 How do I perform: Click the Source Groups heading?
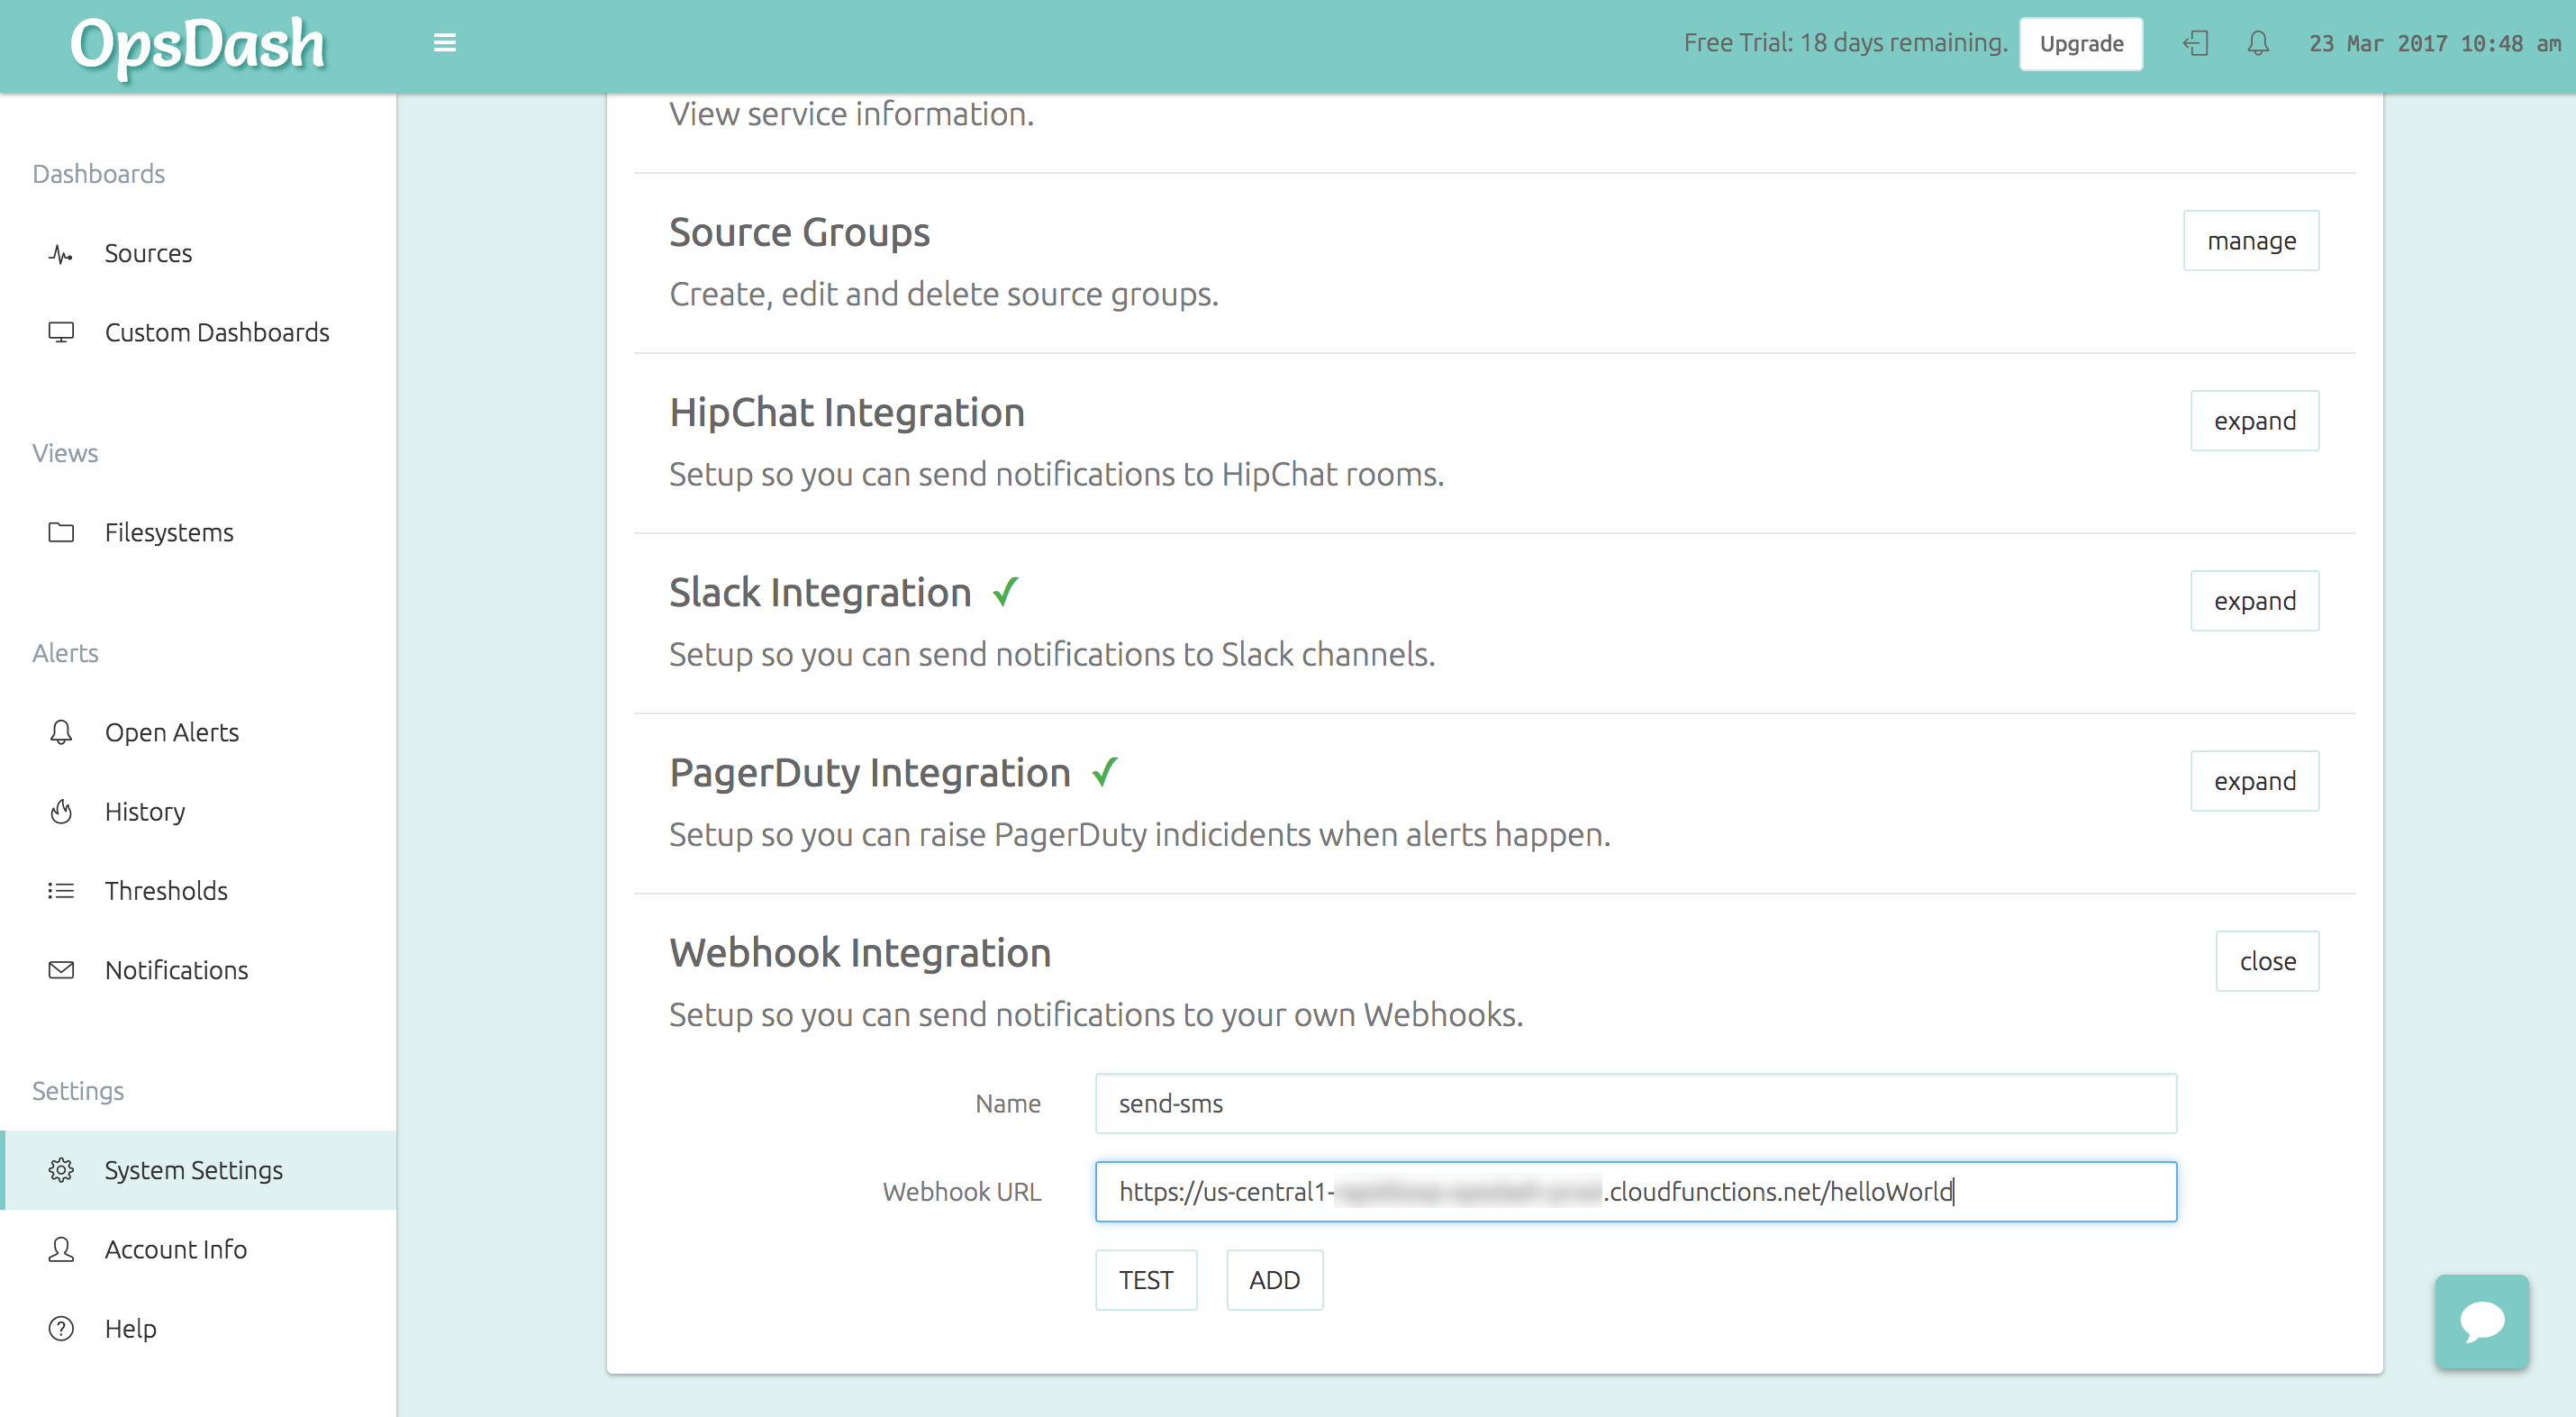[799, 232]
